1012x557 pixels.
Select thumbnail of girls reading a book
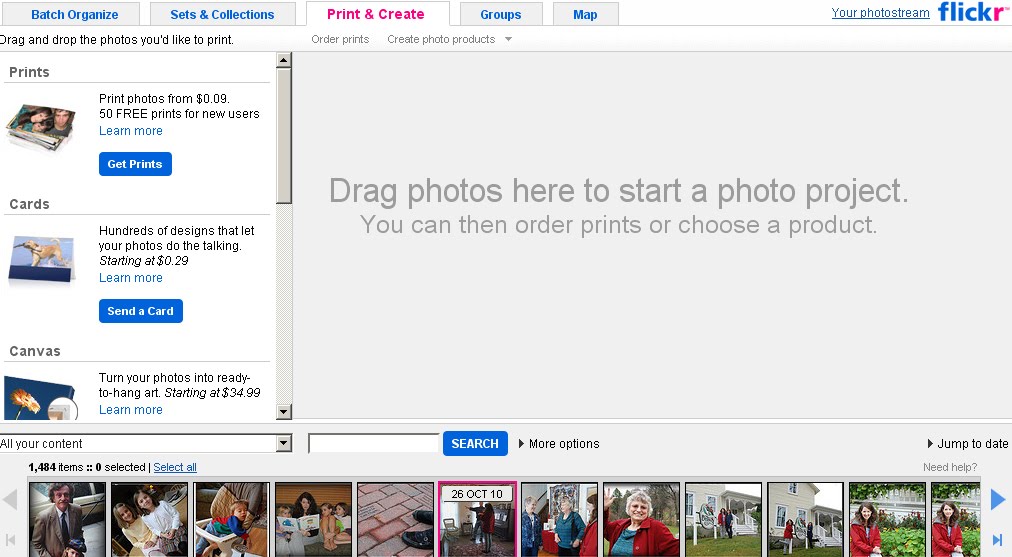click(313, 520)
